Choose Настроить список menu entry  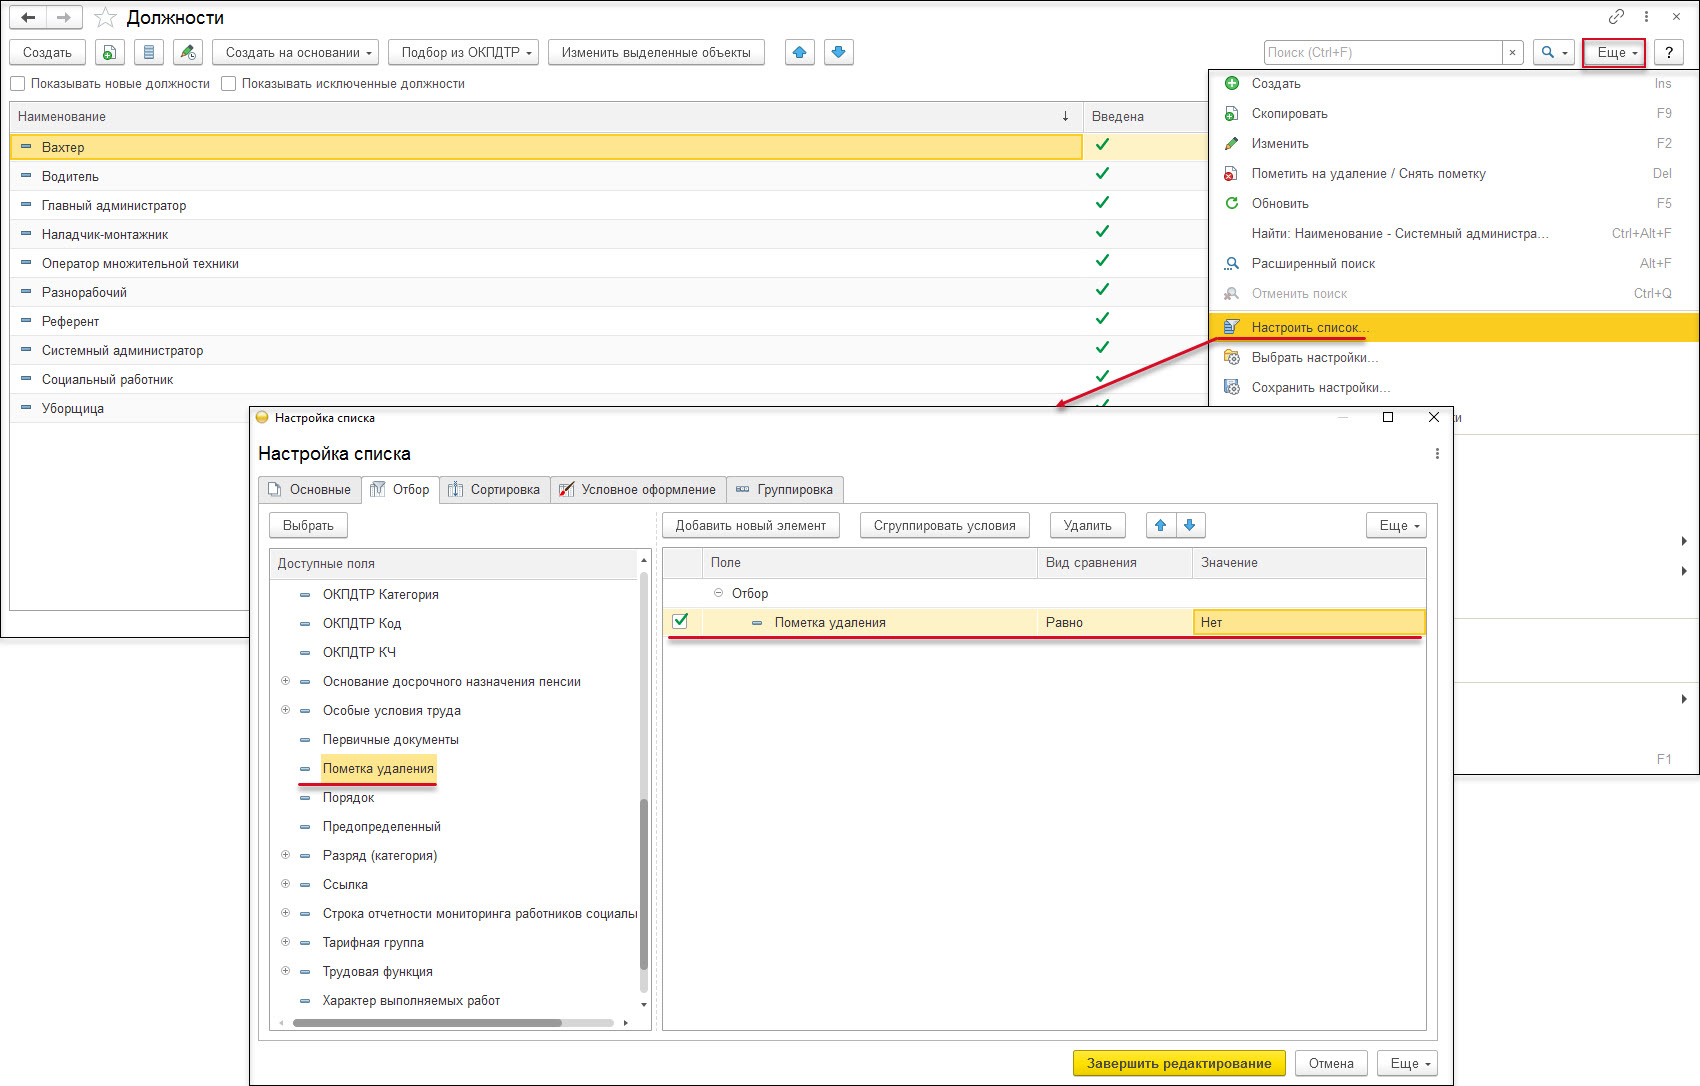1454,327
